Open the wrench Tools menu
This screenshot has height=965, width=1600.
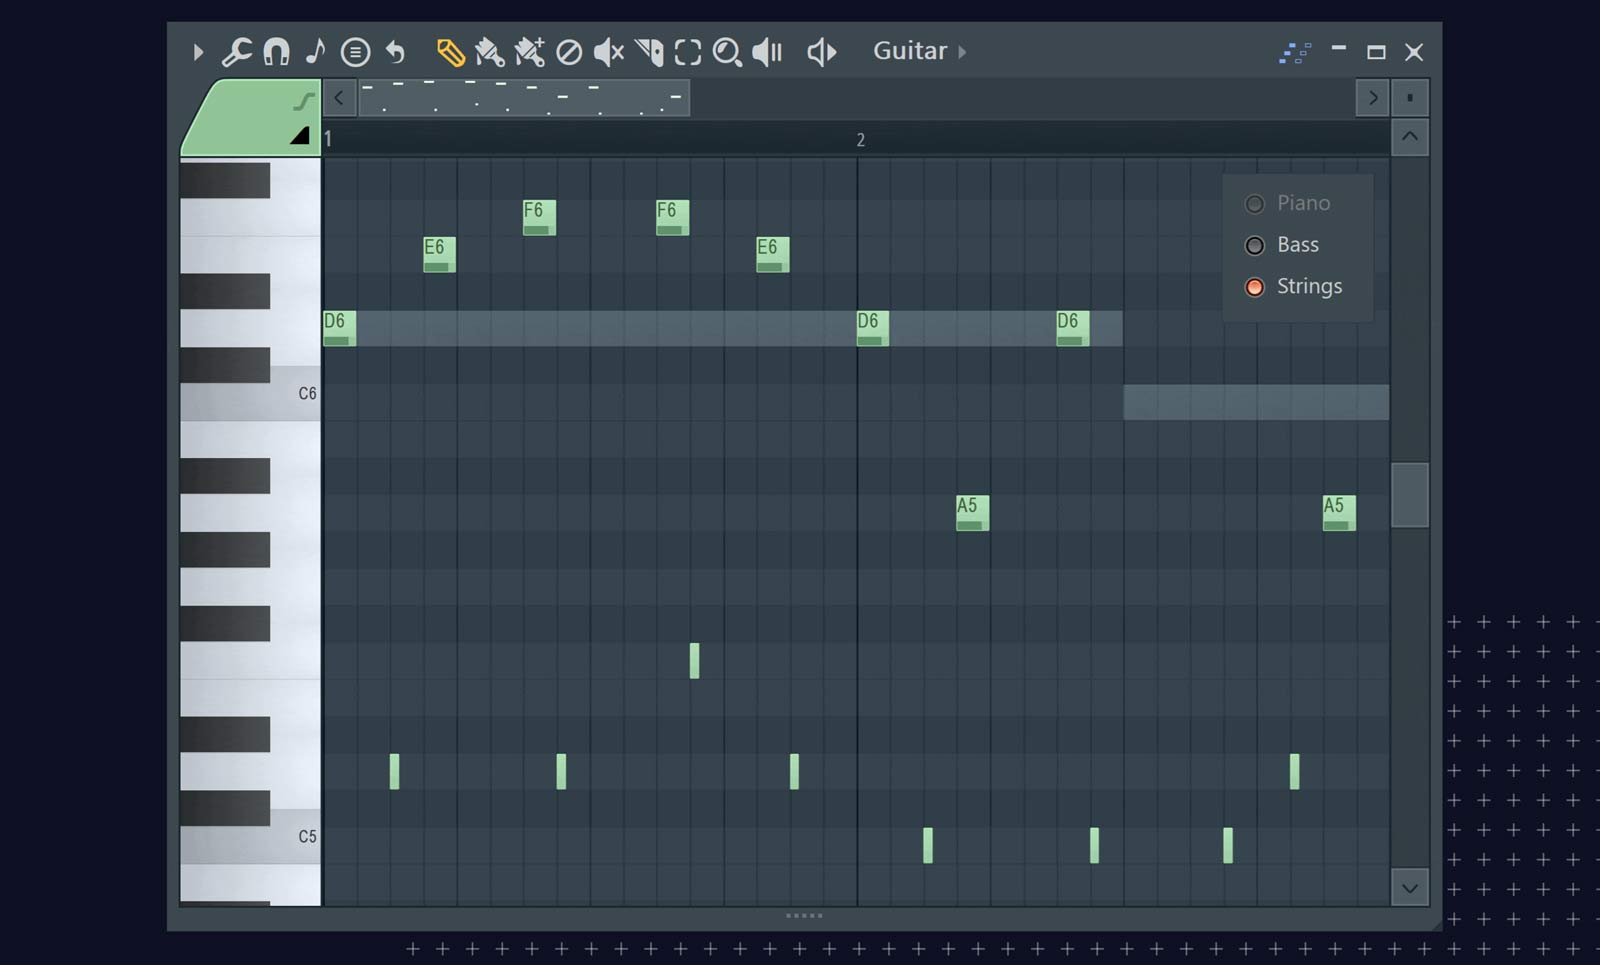pos(236,52)
